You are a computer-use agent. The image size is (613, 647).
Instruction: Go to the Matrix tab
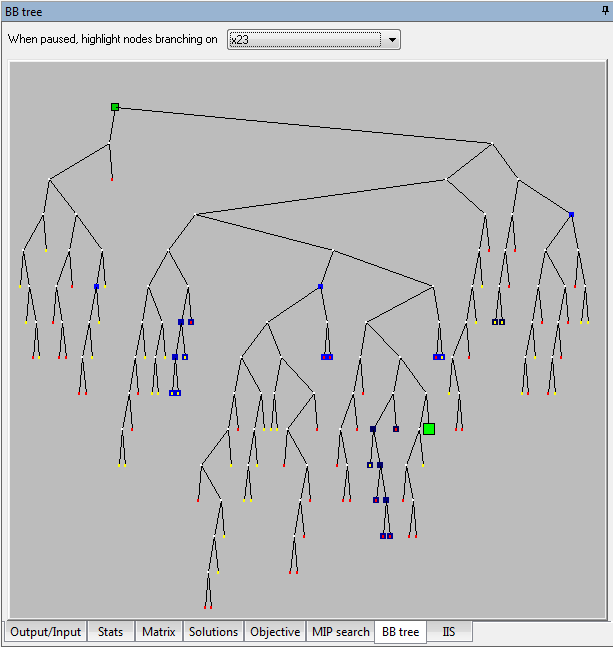159,632
